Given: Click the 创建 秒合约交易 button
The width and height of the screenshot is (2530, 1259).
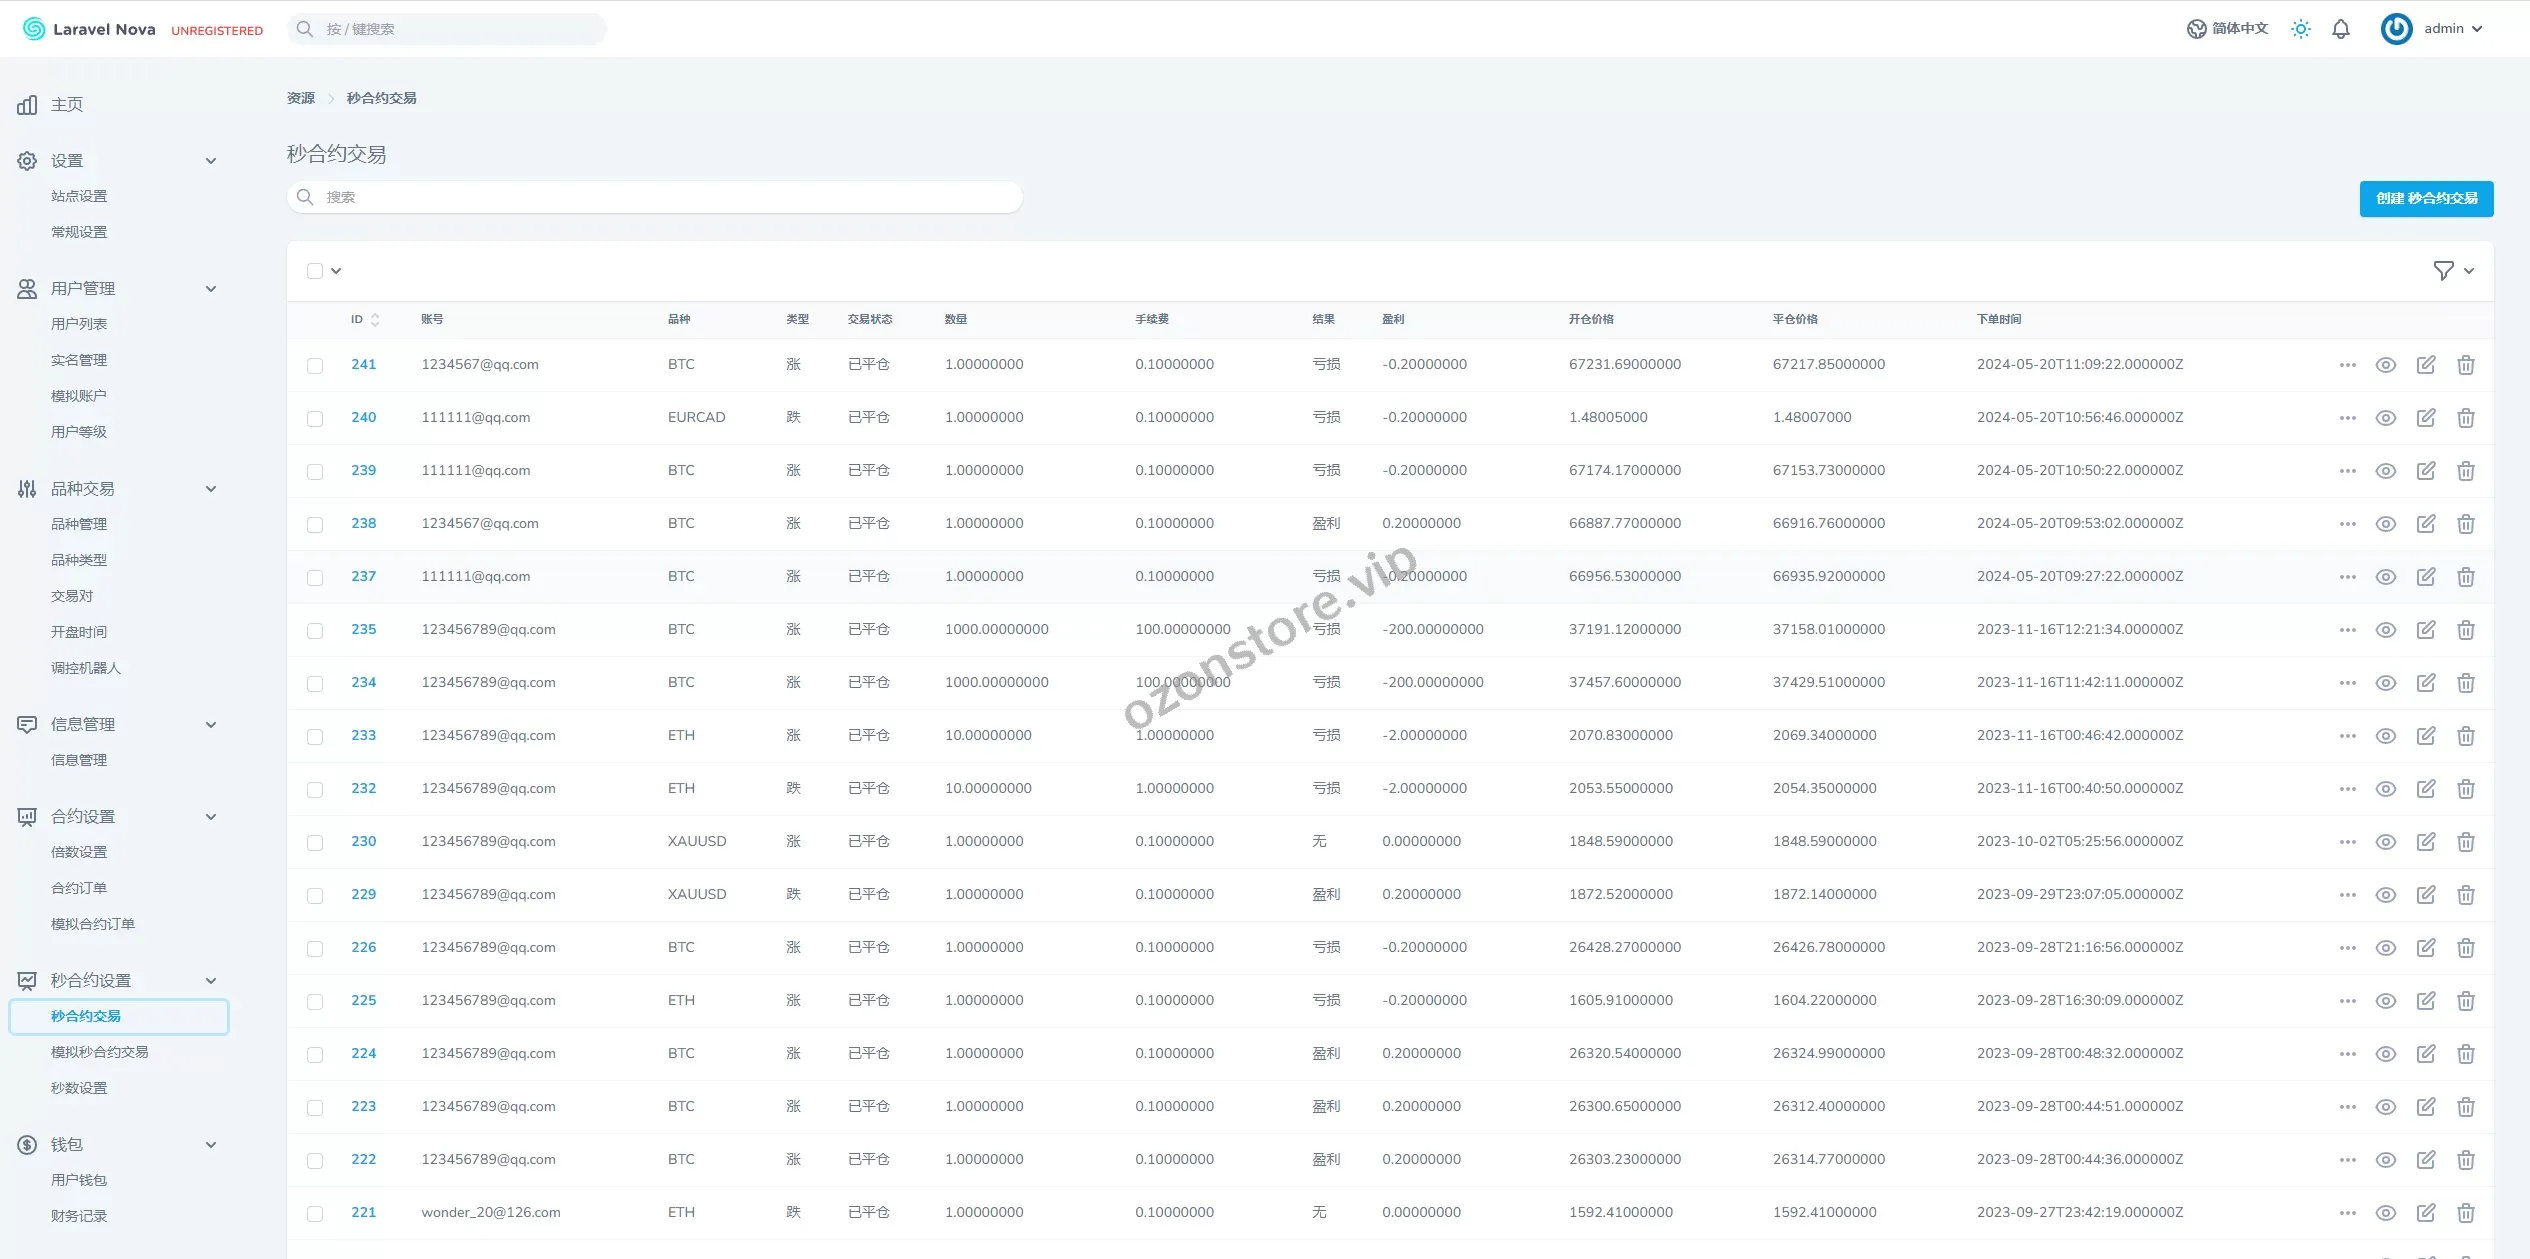Looking at the screenshot, I should pyautogui.click(x=2425, y=198).
